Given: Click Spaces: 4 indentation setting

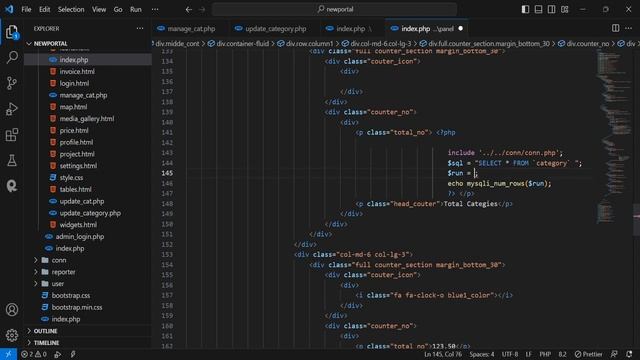Looking at the screenshot, I should click(482, 354).
